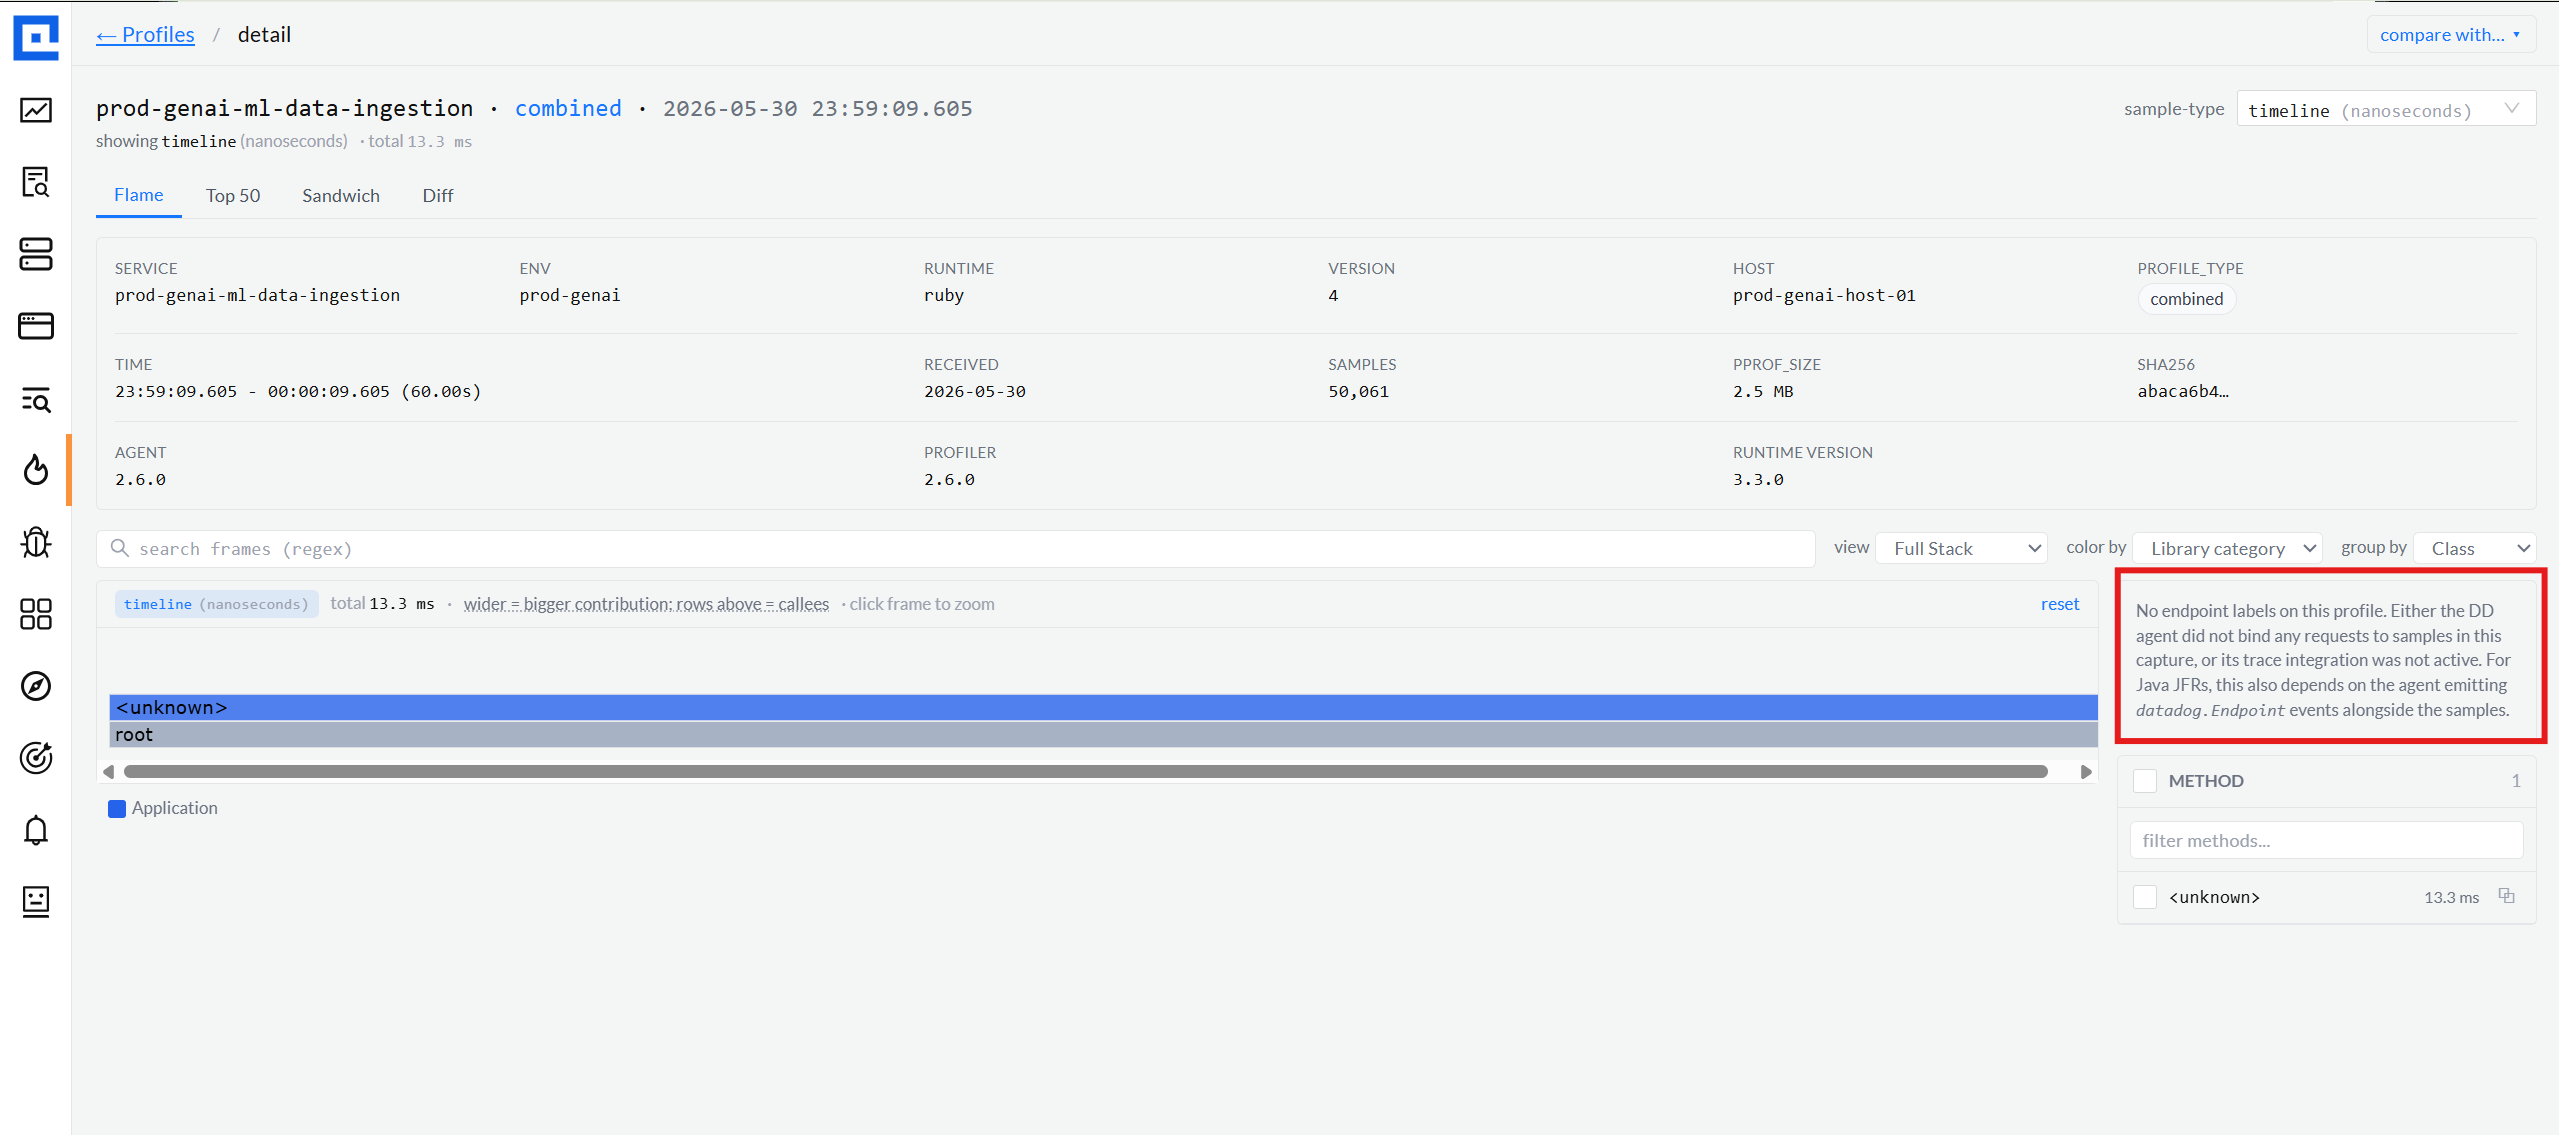Viewport: 2559px width, 1135px height.
Task: Switch to the Top 50 tab
Action: (233, 196)
